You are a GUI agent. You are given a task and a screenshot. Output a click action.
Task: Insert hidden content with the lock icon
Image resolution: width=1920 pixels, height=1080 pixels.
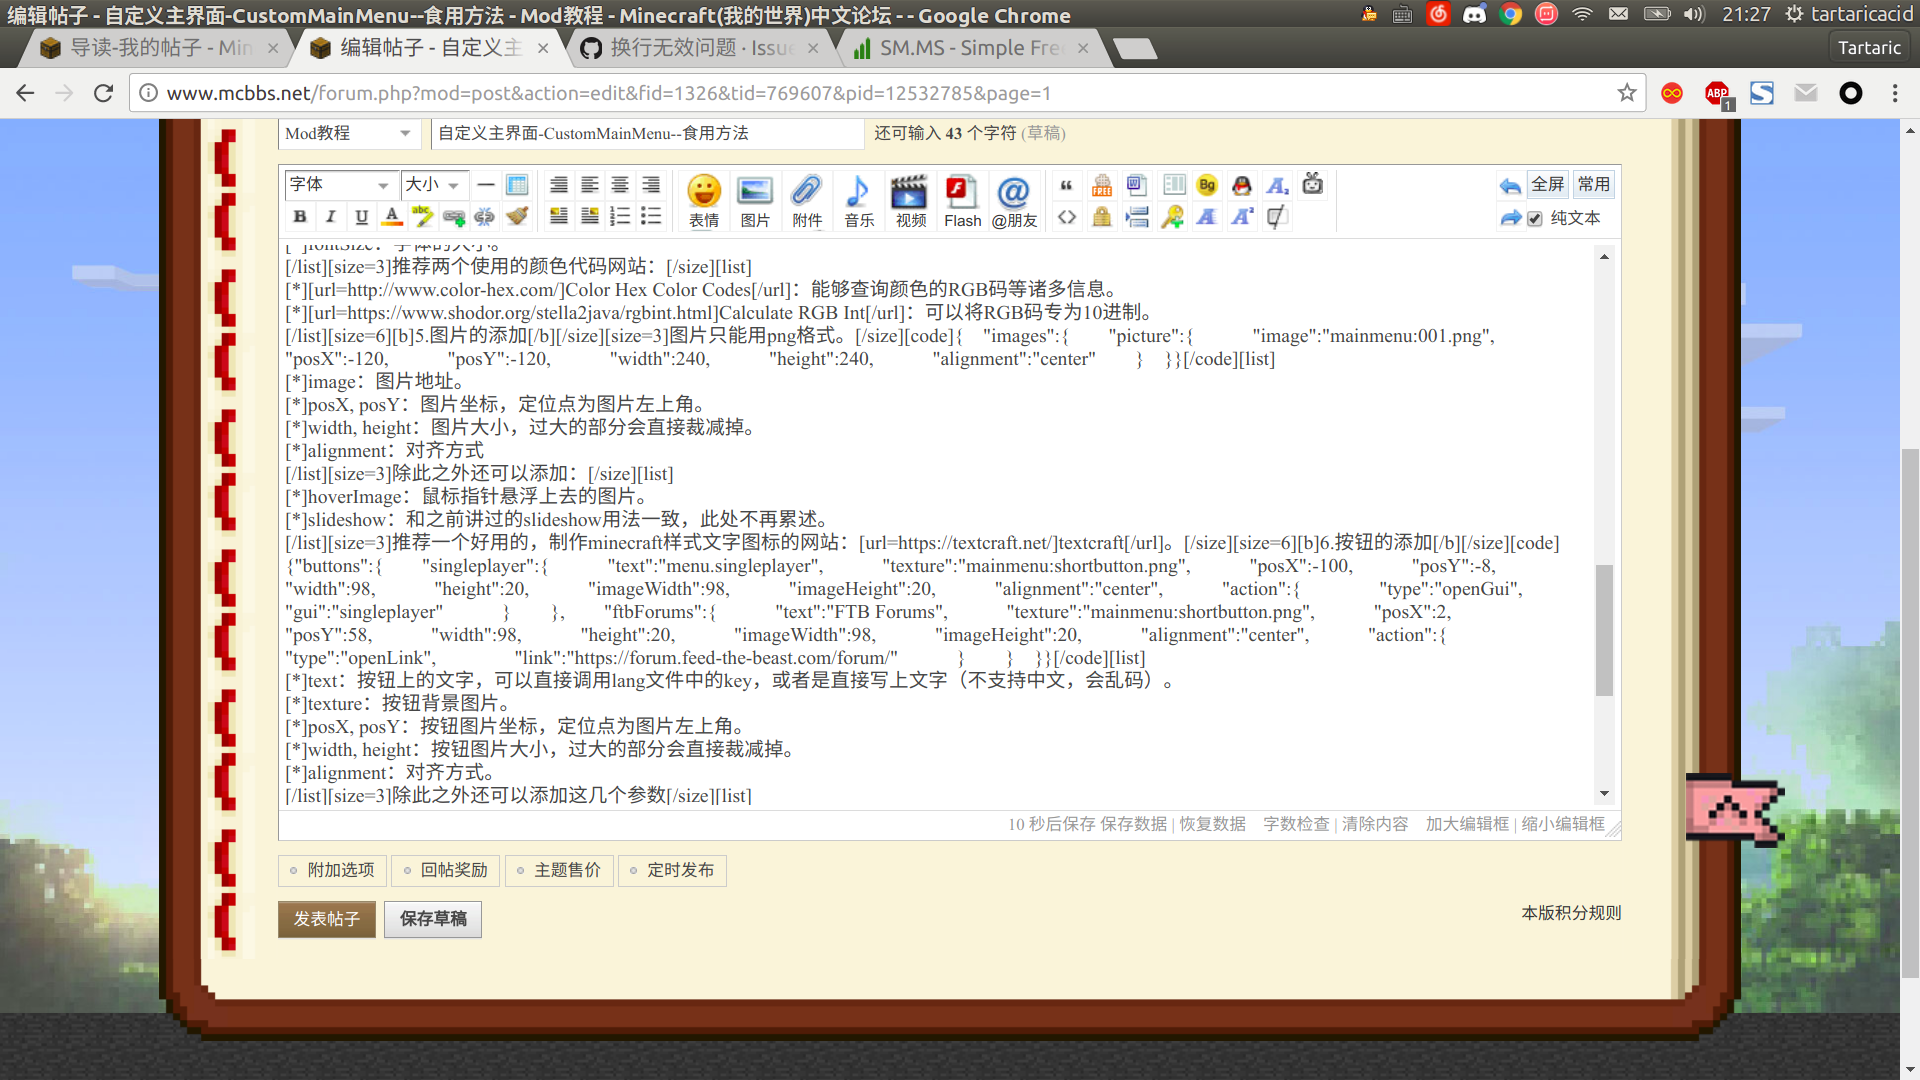(x=1102, y=216)
